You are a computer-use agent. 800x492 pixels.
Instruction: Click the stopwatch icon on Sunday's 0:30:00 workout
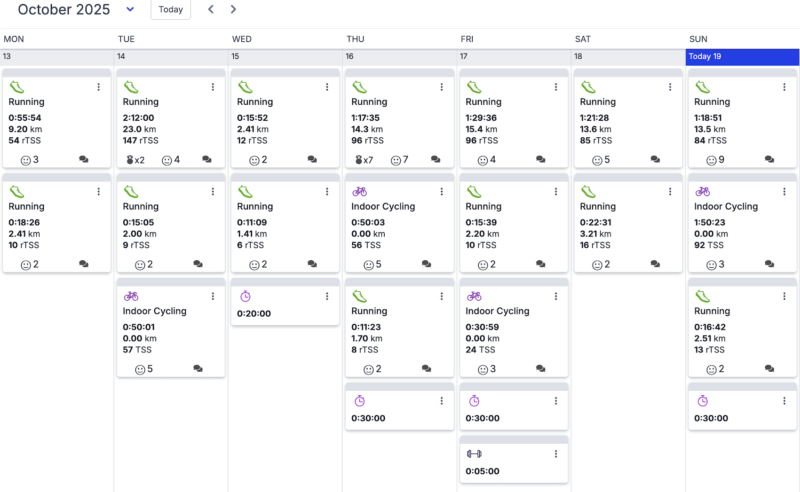(702, 401)
